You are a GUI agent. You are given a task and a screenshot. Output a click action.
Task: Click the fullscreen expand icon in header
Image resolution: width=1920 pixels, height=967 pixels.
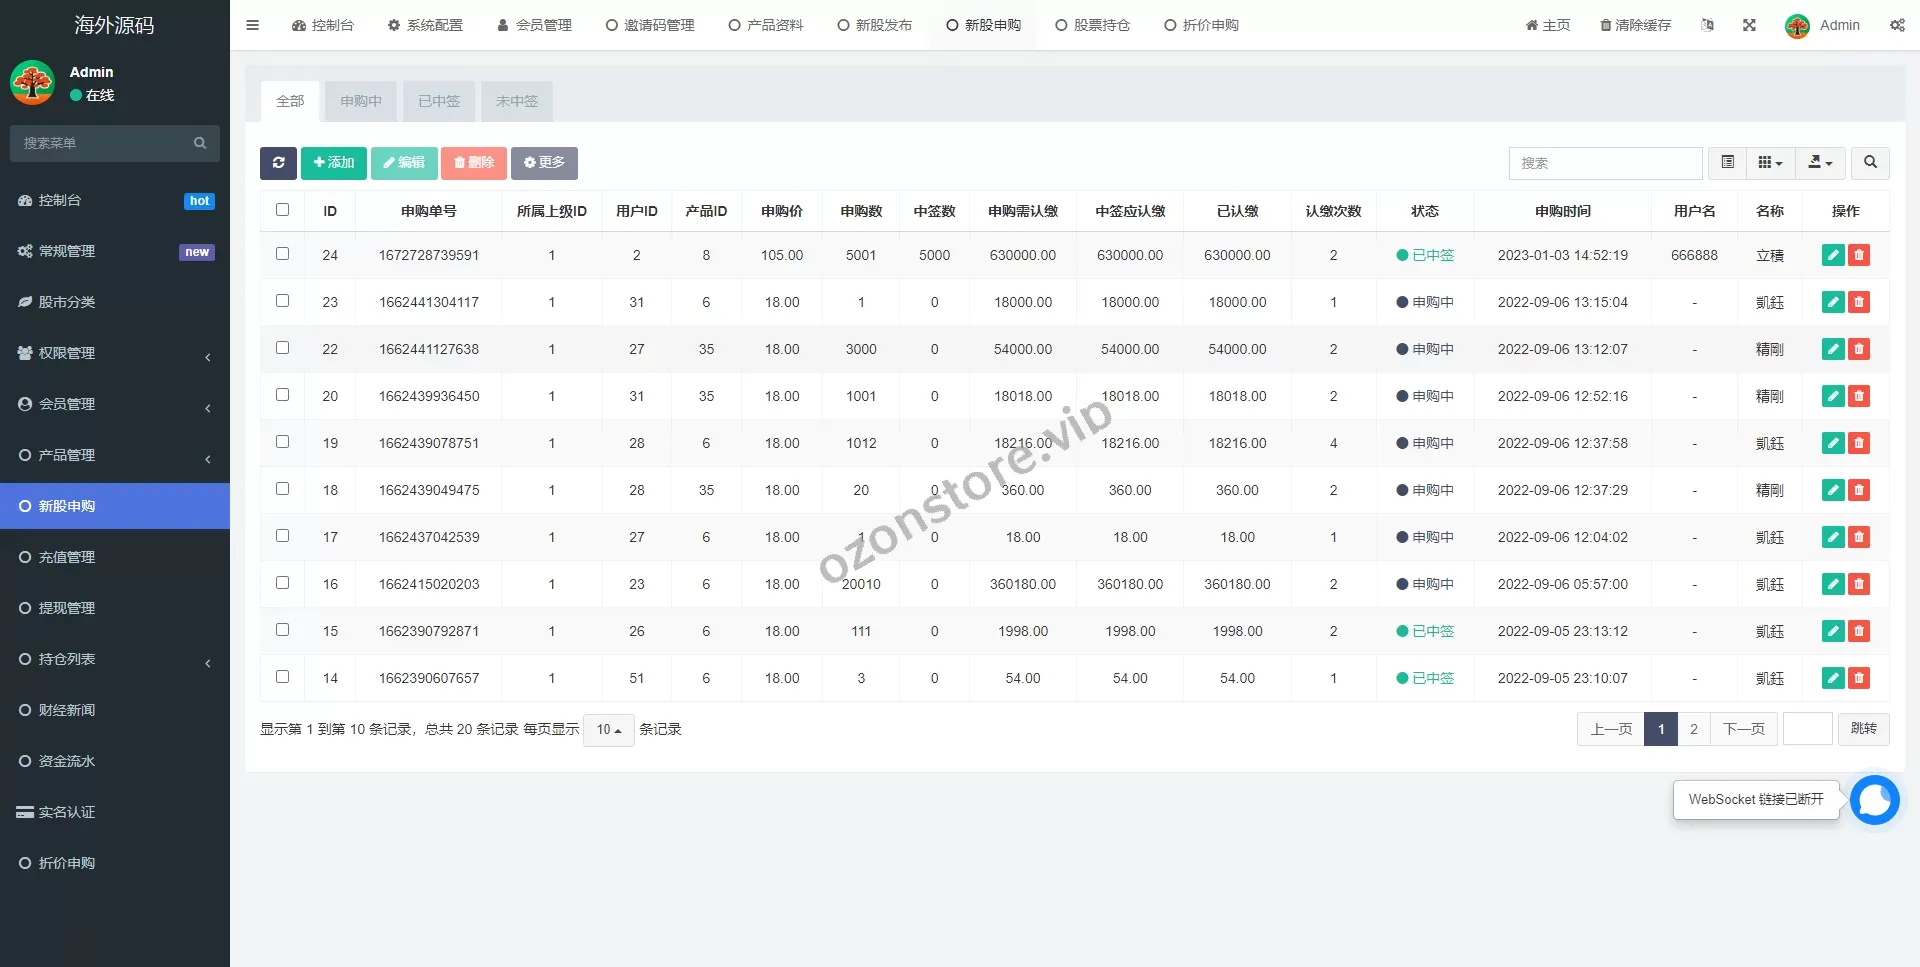click(1749, 25)
